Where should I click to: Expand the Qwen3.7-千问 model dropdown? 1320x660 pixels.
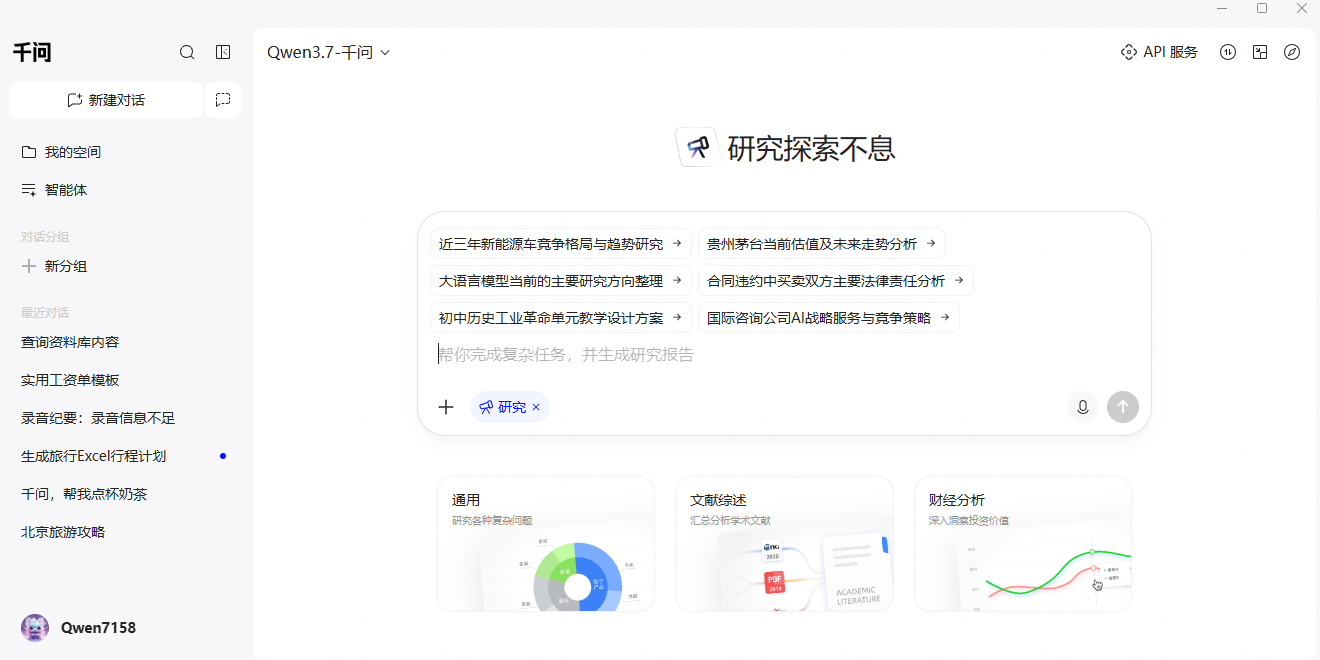tap(328, 52)
